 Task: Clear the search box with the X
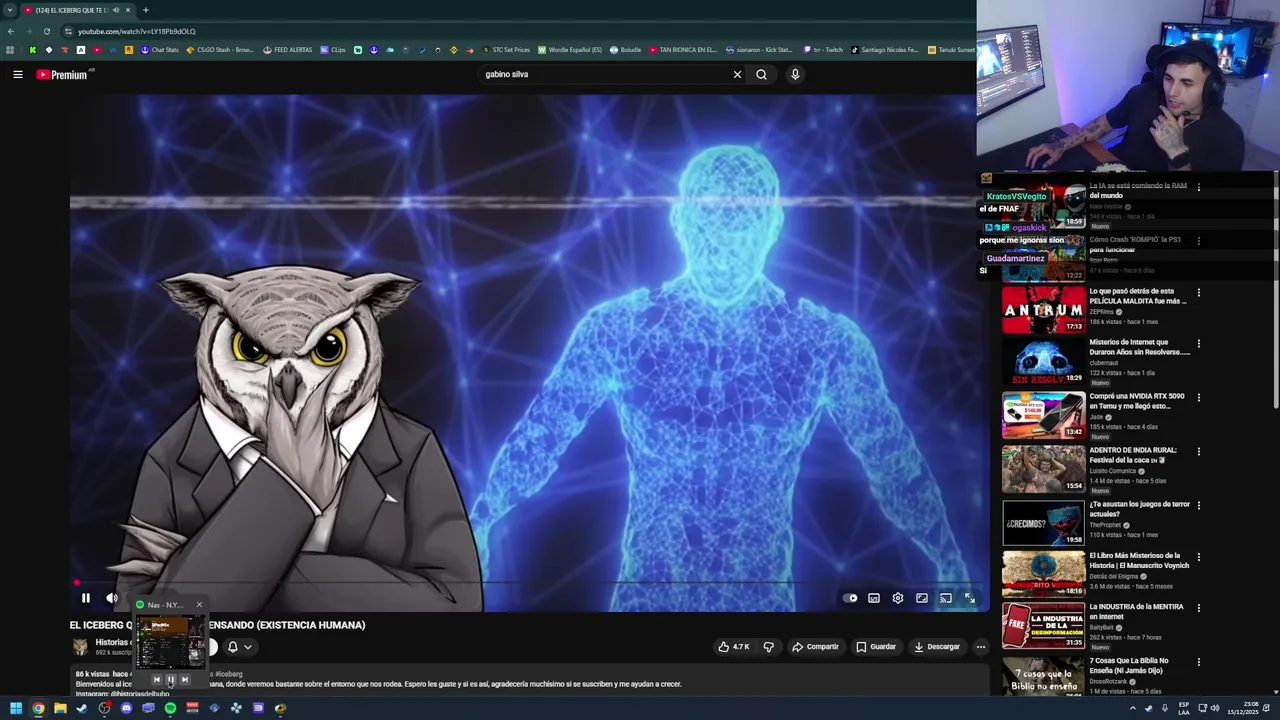(x=737, y=74)
